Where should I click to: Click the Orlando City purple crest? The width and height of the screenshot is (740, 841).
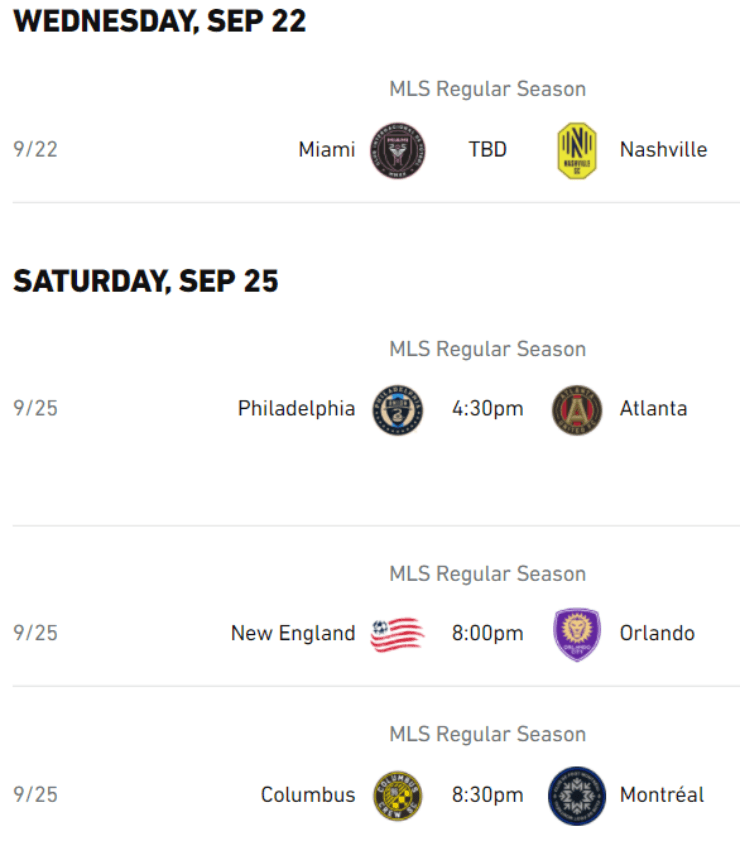[577, 634]
